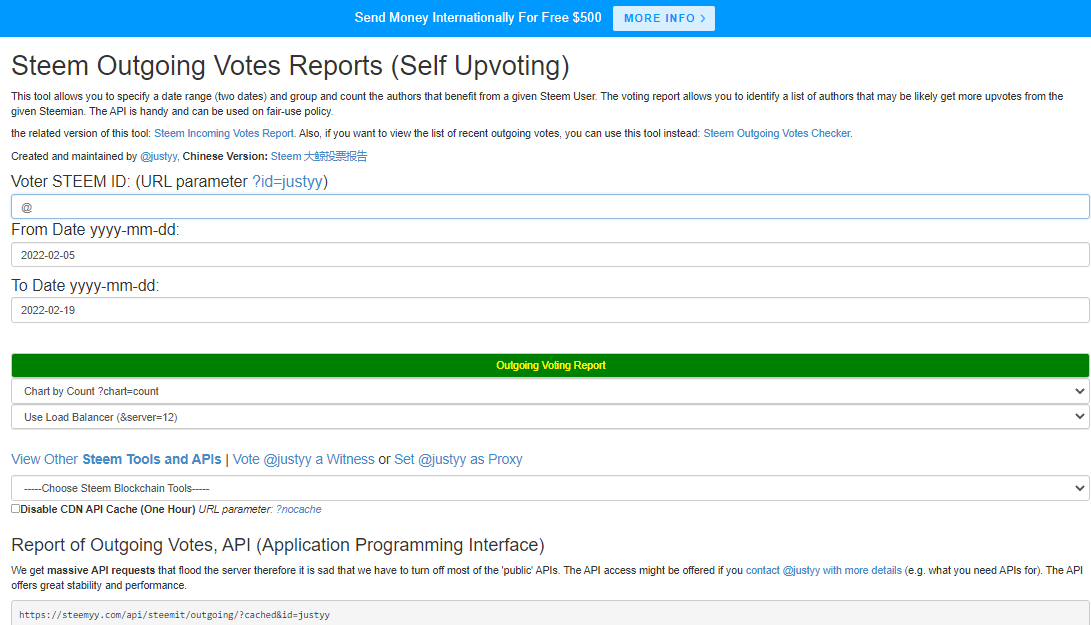
Task: Open the Use Load Balancer server dropdown
Action: [550, 417]
